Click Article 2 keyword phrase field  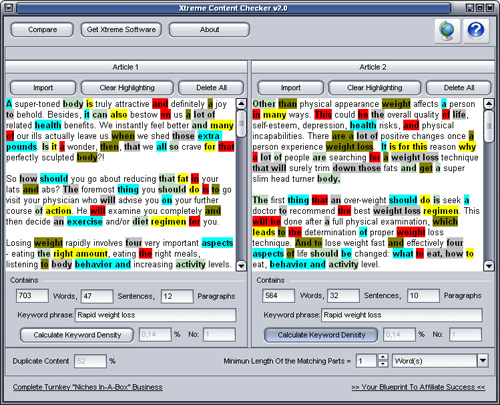point(402,315)
